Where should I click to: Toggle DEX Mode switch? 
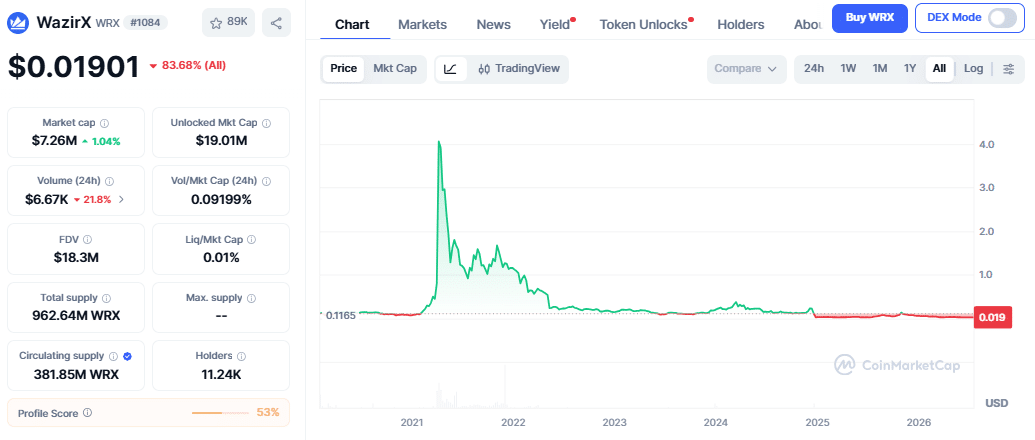(x=1002, y=18)
